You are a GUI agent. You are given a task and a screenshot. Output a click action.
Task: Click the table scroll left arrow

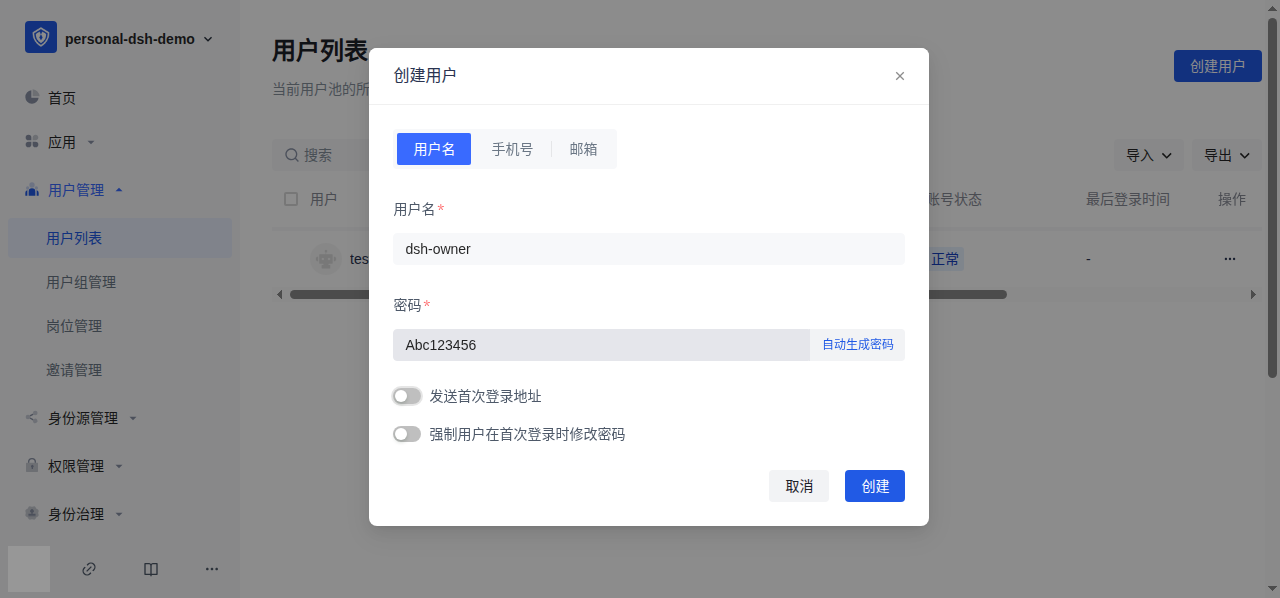280,295
